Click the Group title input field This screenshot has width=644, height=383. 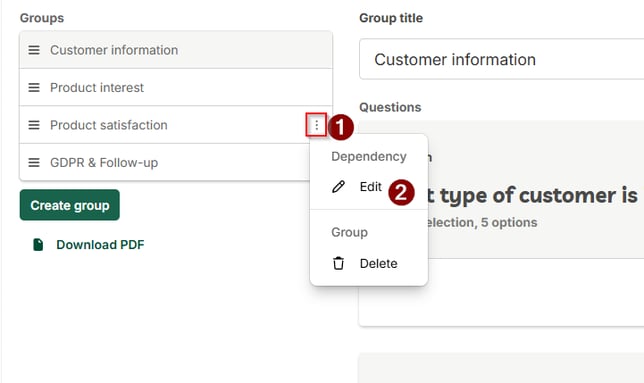(x=501, y=59)
